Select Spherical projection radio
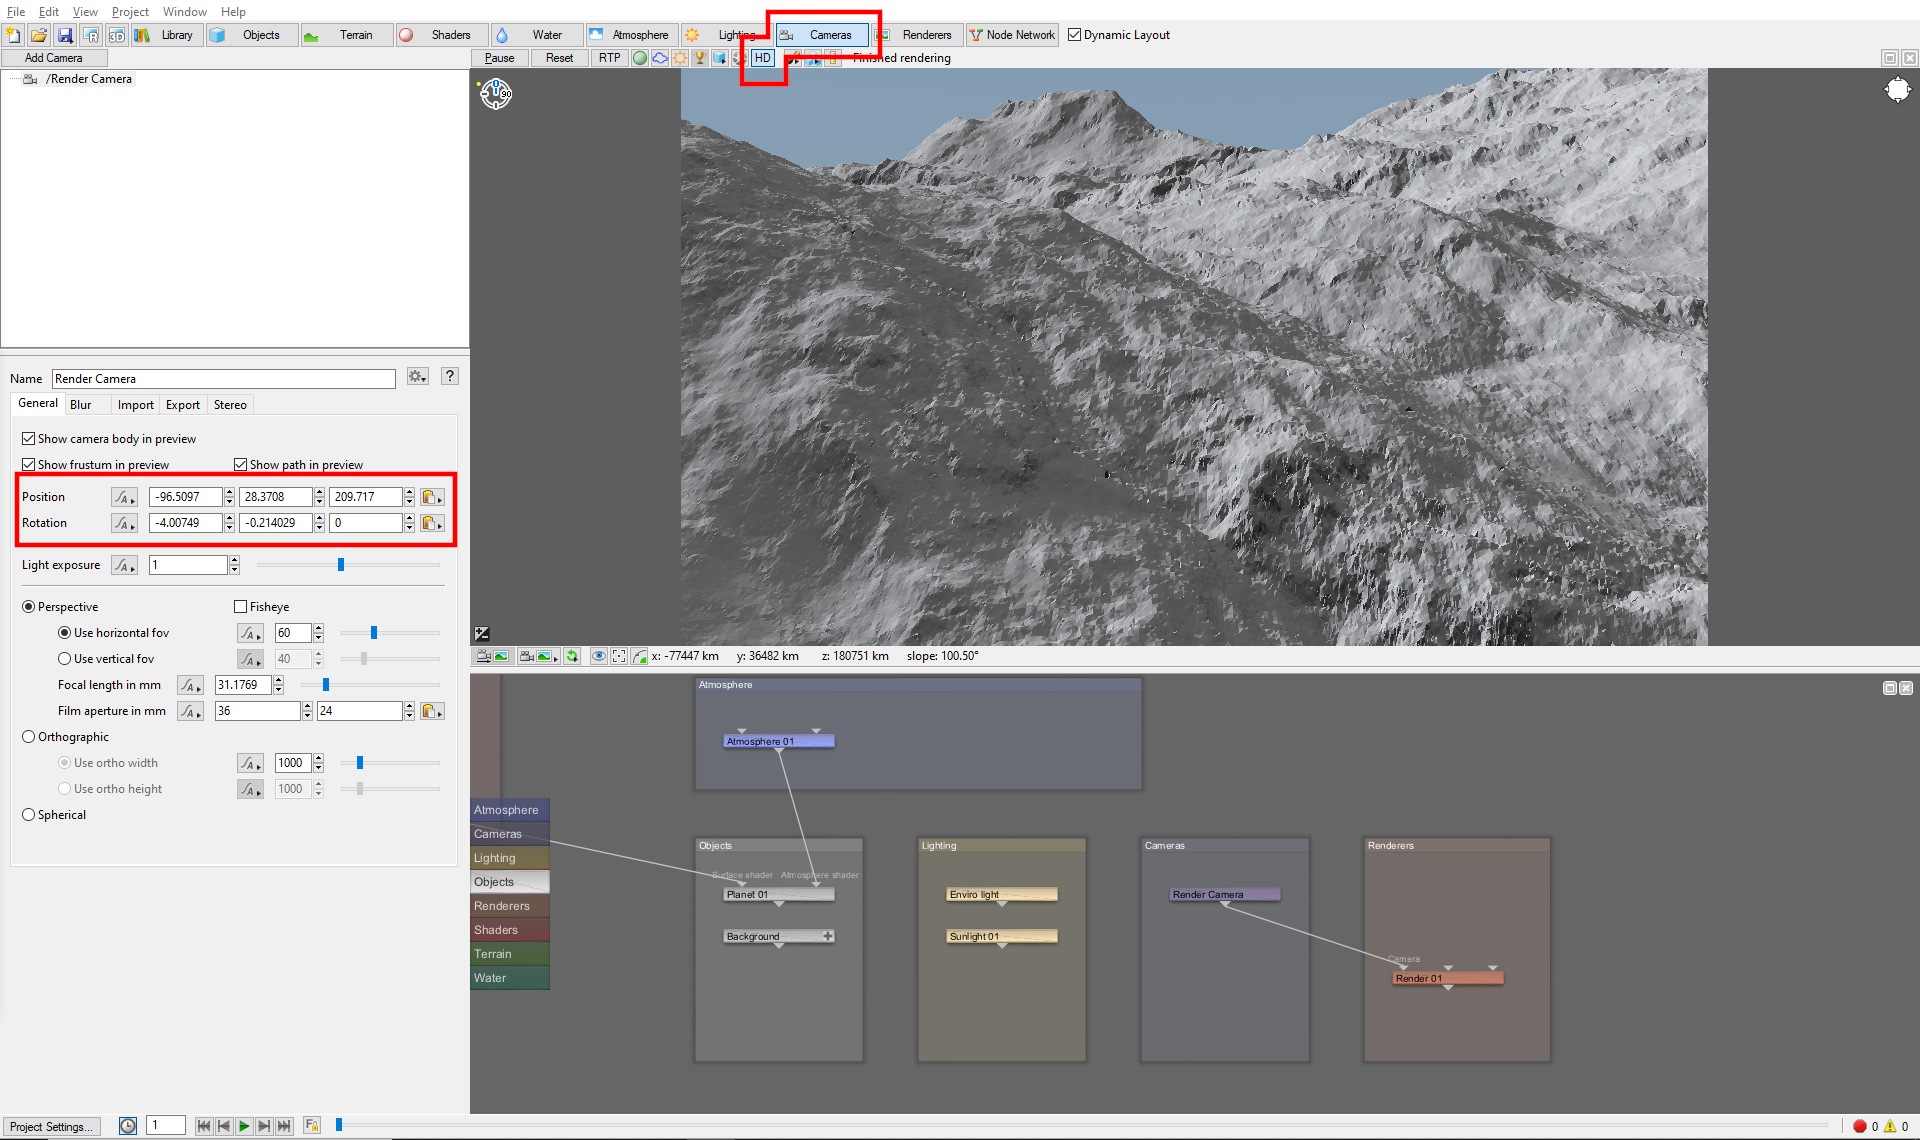The height and width of the screenshot is (1140, 1920). (54, 815)
